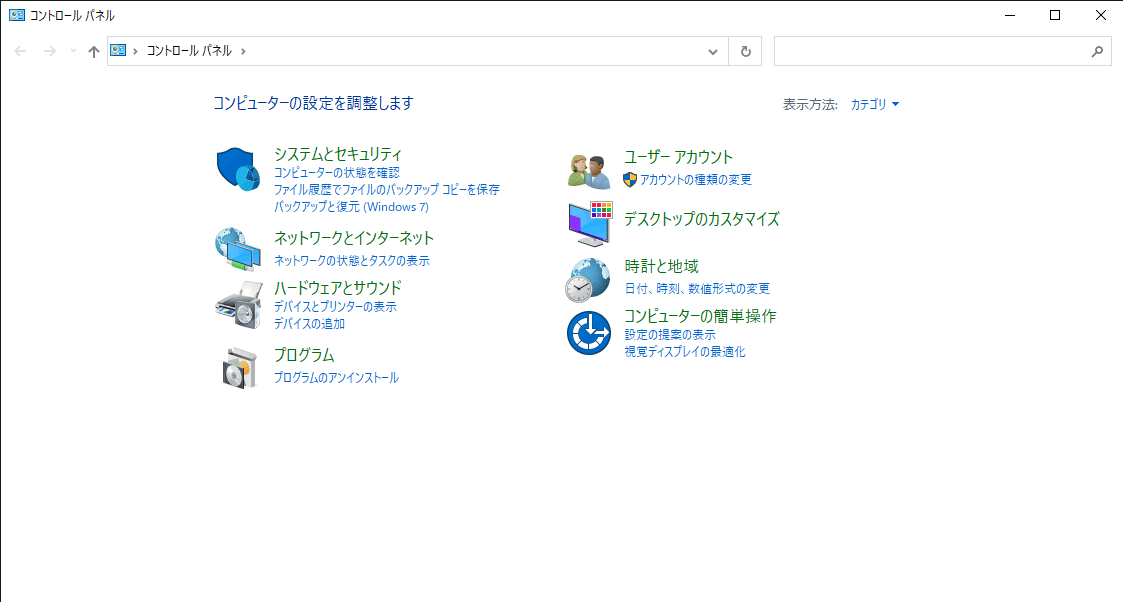Click the Network and Internet globe icon
Image resolution: width=1123 pixels, height=602 pixels.
pyautogui.click(x=238, y=249)
